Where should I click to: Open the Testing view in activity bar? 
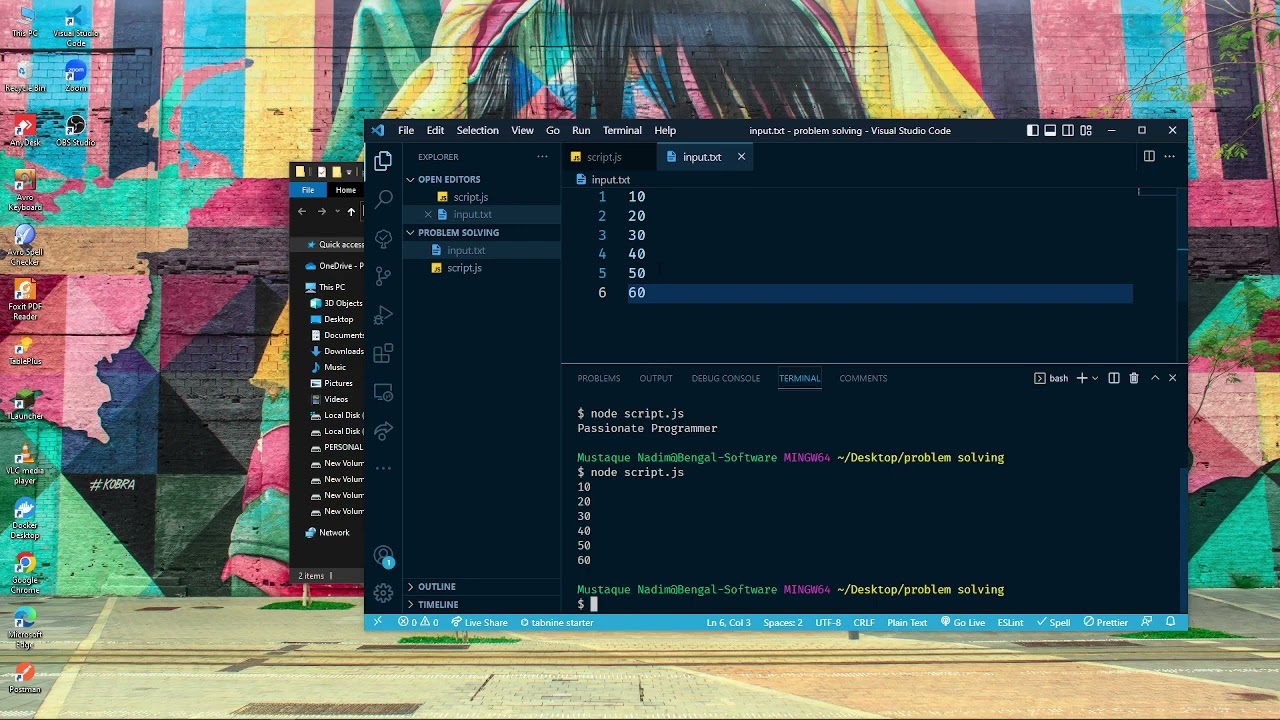383,237
